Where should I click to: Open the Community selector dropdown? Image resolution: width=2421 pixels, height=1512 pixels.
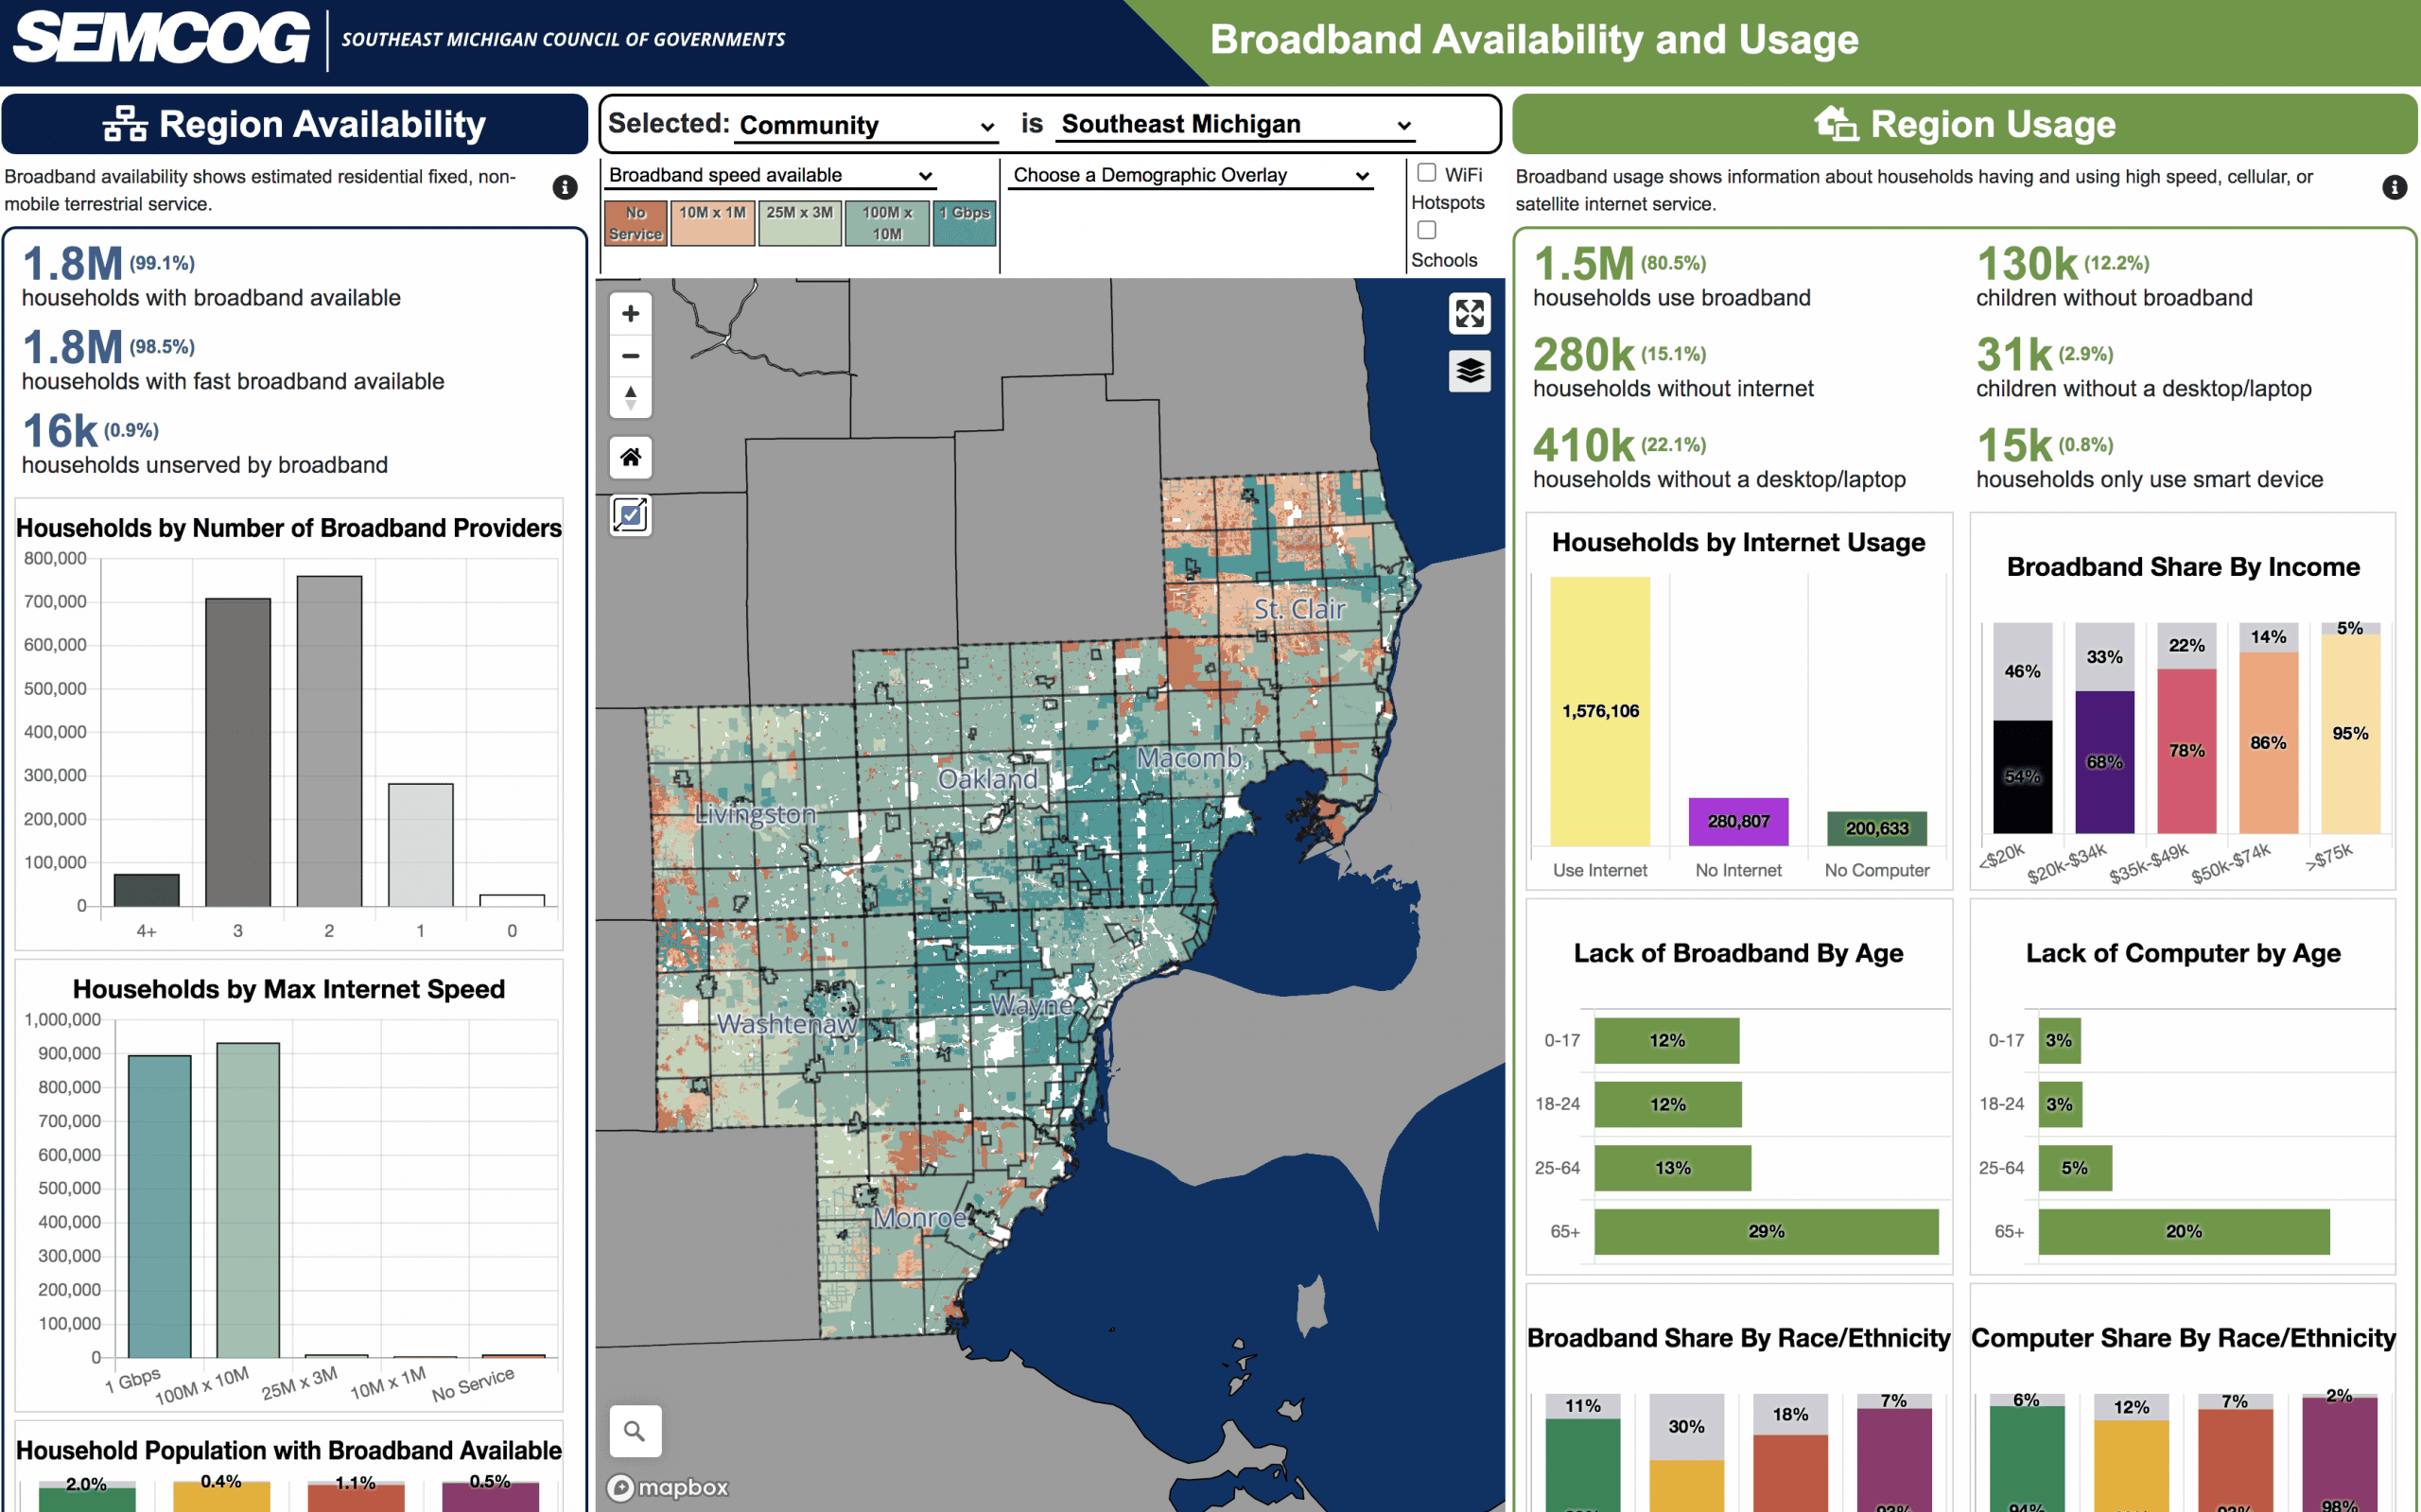point(866,124)
